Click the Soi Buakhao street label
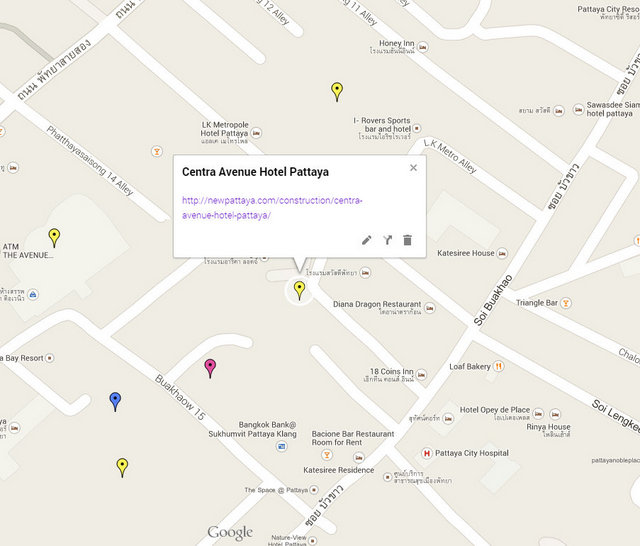Image resolution: width=640 pixels, height=546 pixels. tap(493, 300)
